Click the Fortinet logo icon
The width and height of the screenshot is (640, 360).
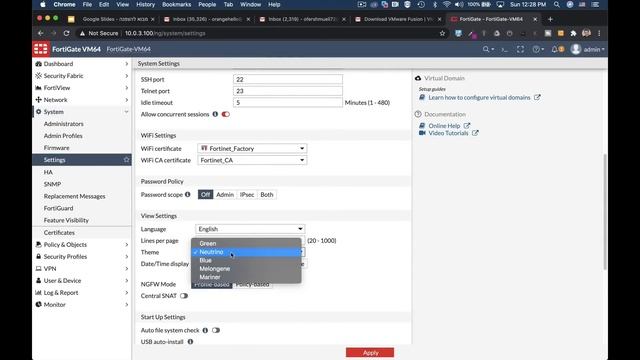tap(41, 49)
